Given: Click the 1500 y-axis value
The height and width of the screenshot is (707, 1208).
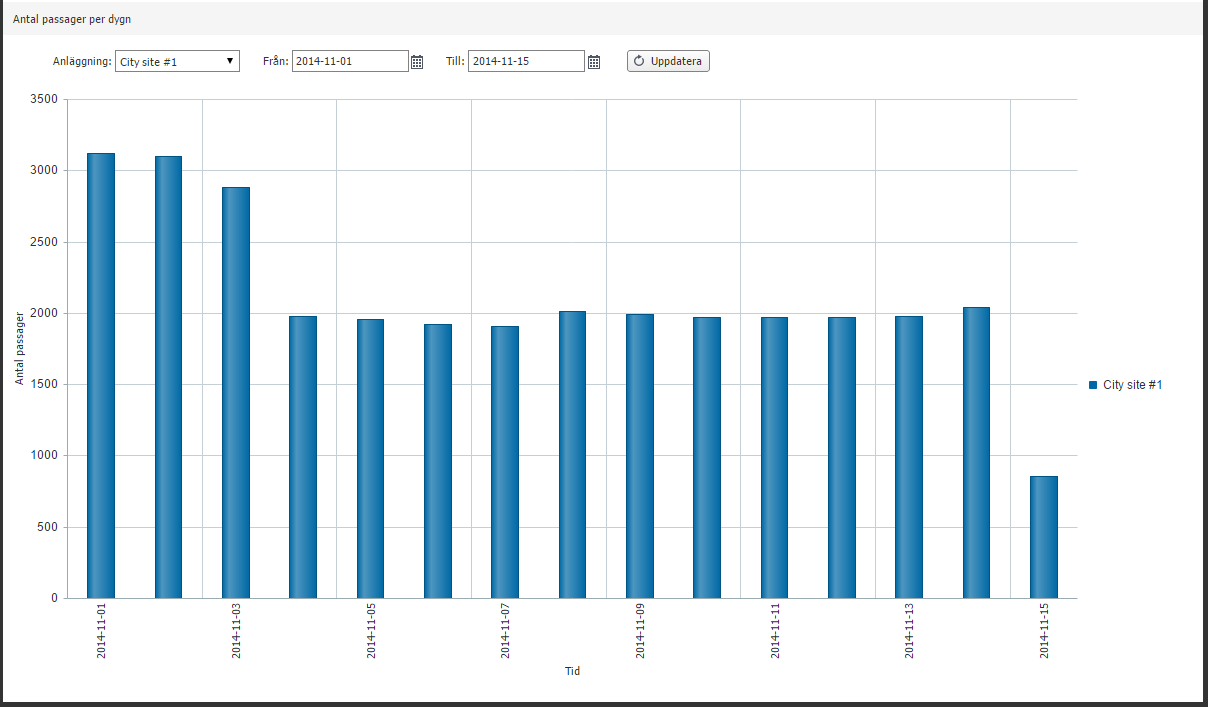Looking at the screenshot, I should pos(46,384).
